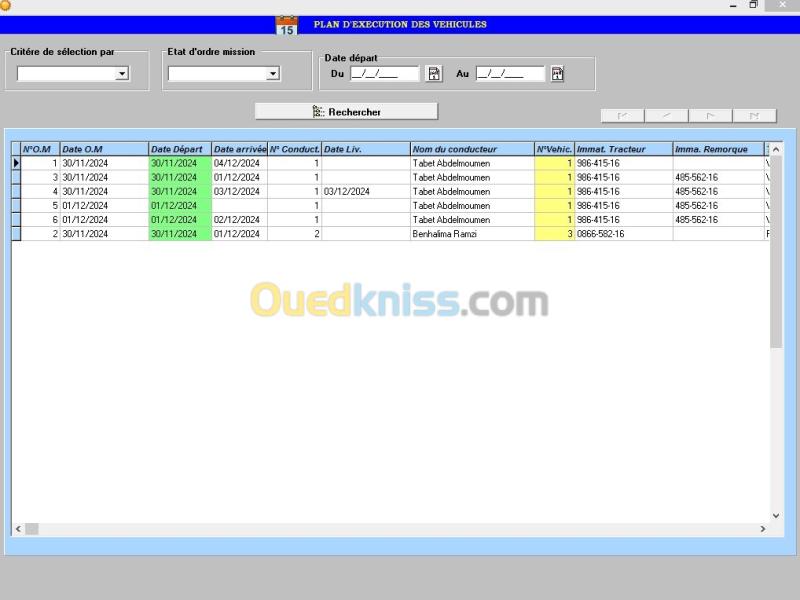Click the application icon at top-left corner
The image size is (800, 600).
click(x=5, y=5)
